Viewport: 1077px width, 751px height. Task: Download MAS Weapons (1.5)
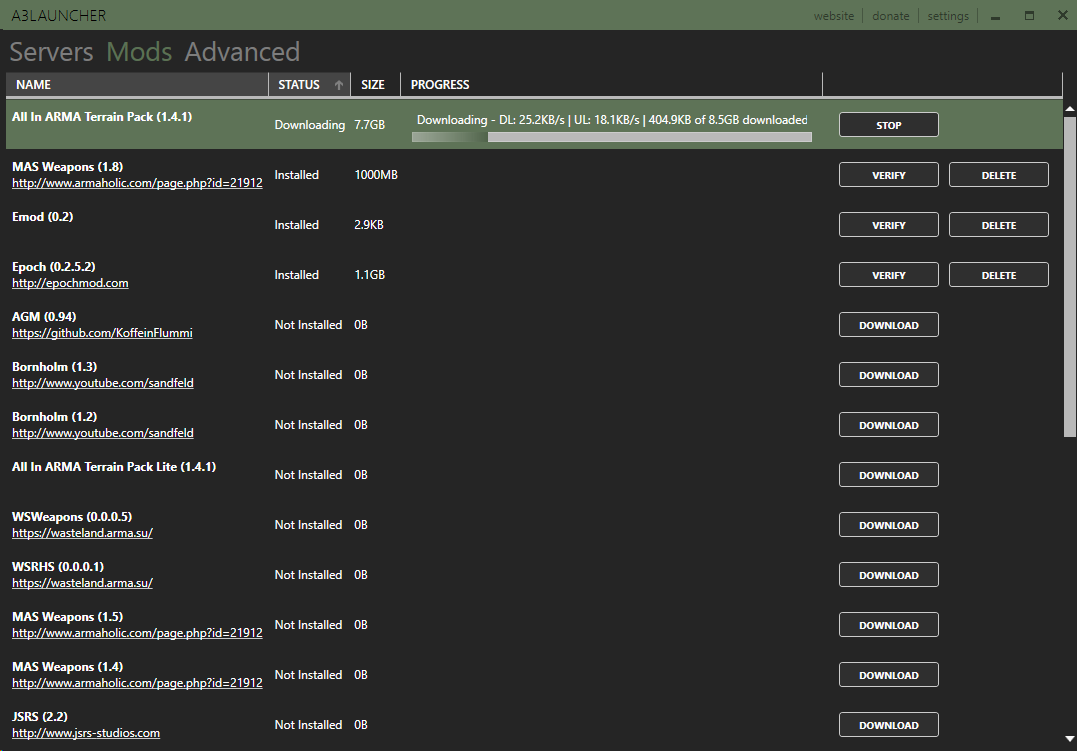pyautogui.click(x=889, y=625)
